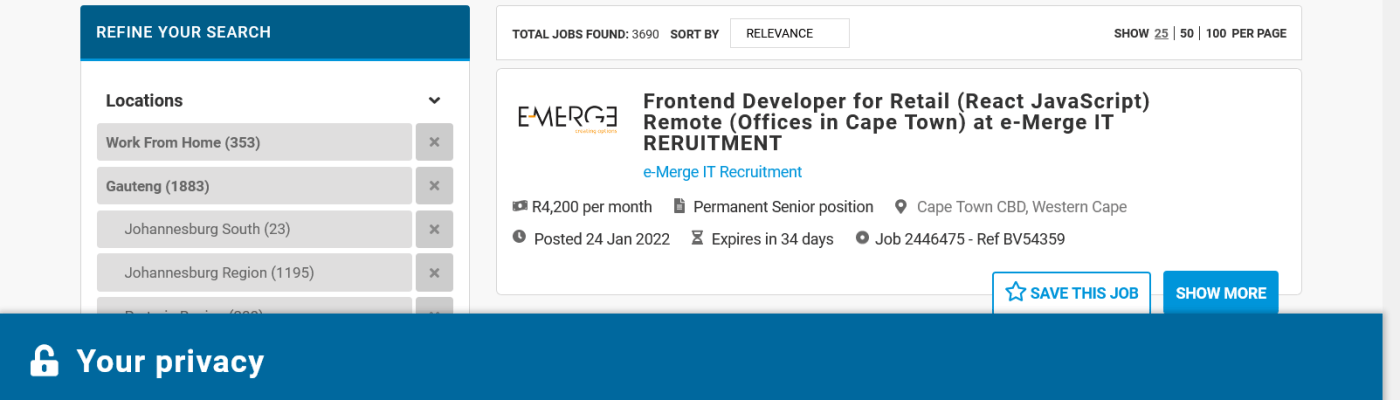Select Johannesburg South (23) sub-location
Viewport: 1400px width, 400px height.
tap(254, 229)
